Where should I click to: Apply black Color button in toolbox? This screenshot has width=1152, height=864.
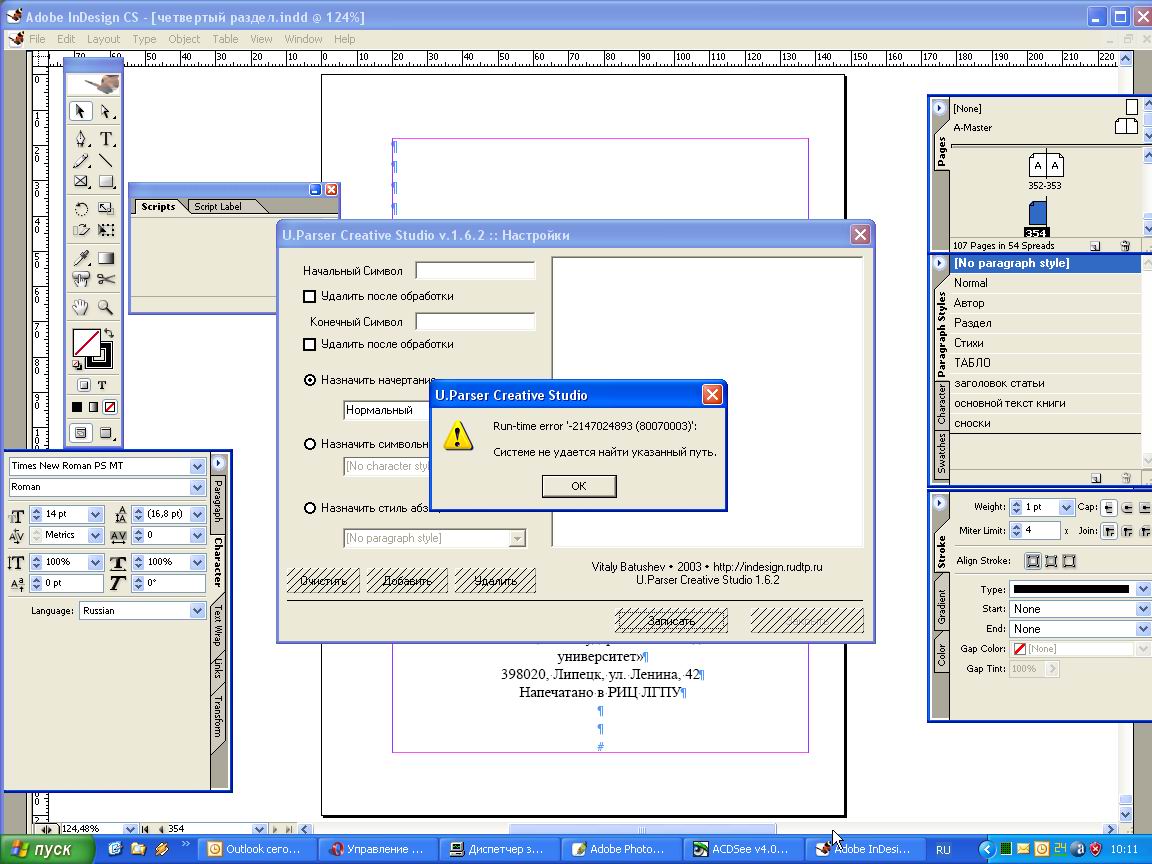[77, 407]
